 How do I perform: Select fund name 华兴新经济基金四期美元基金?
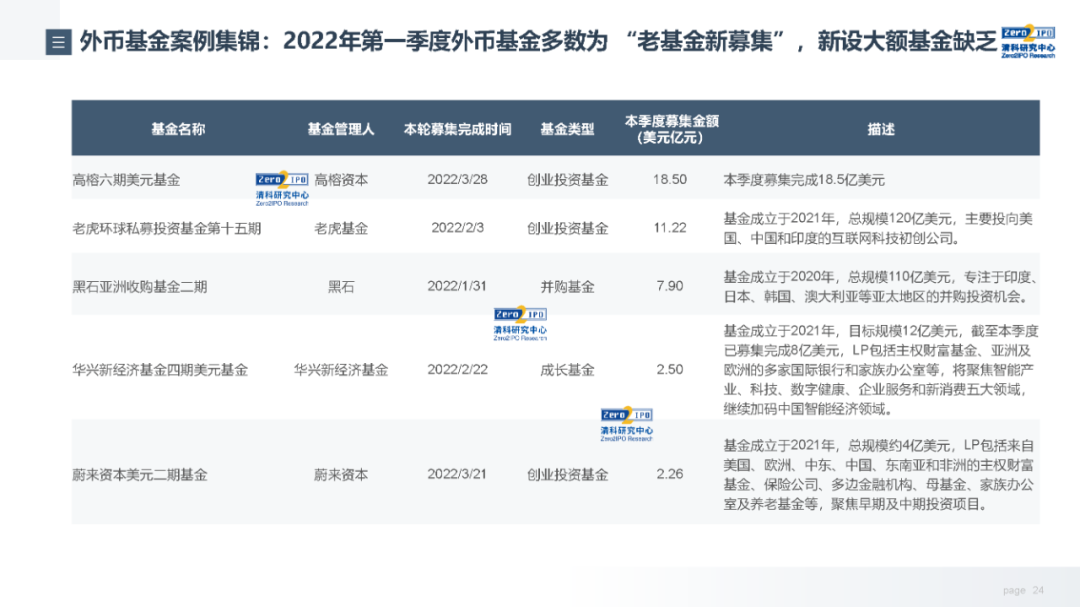tap(160, 370)
